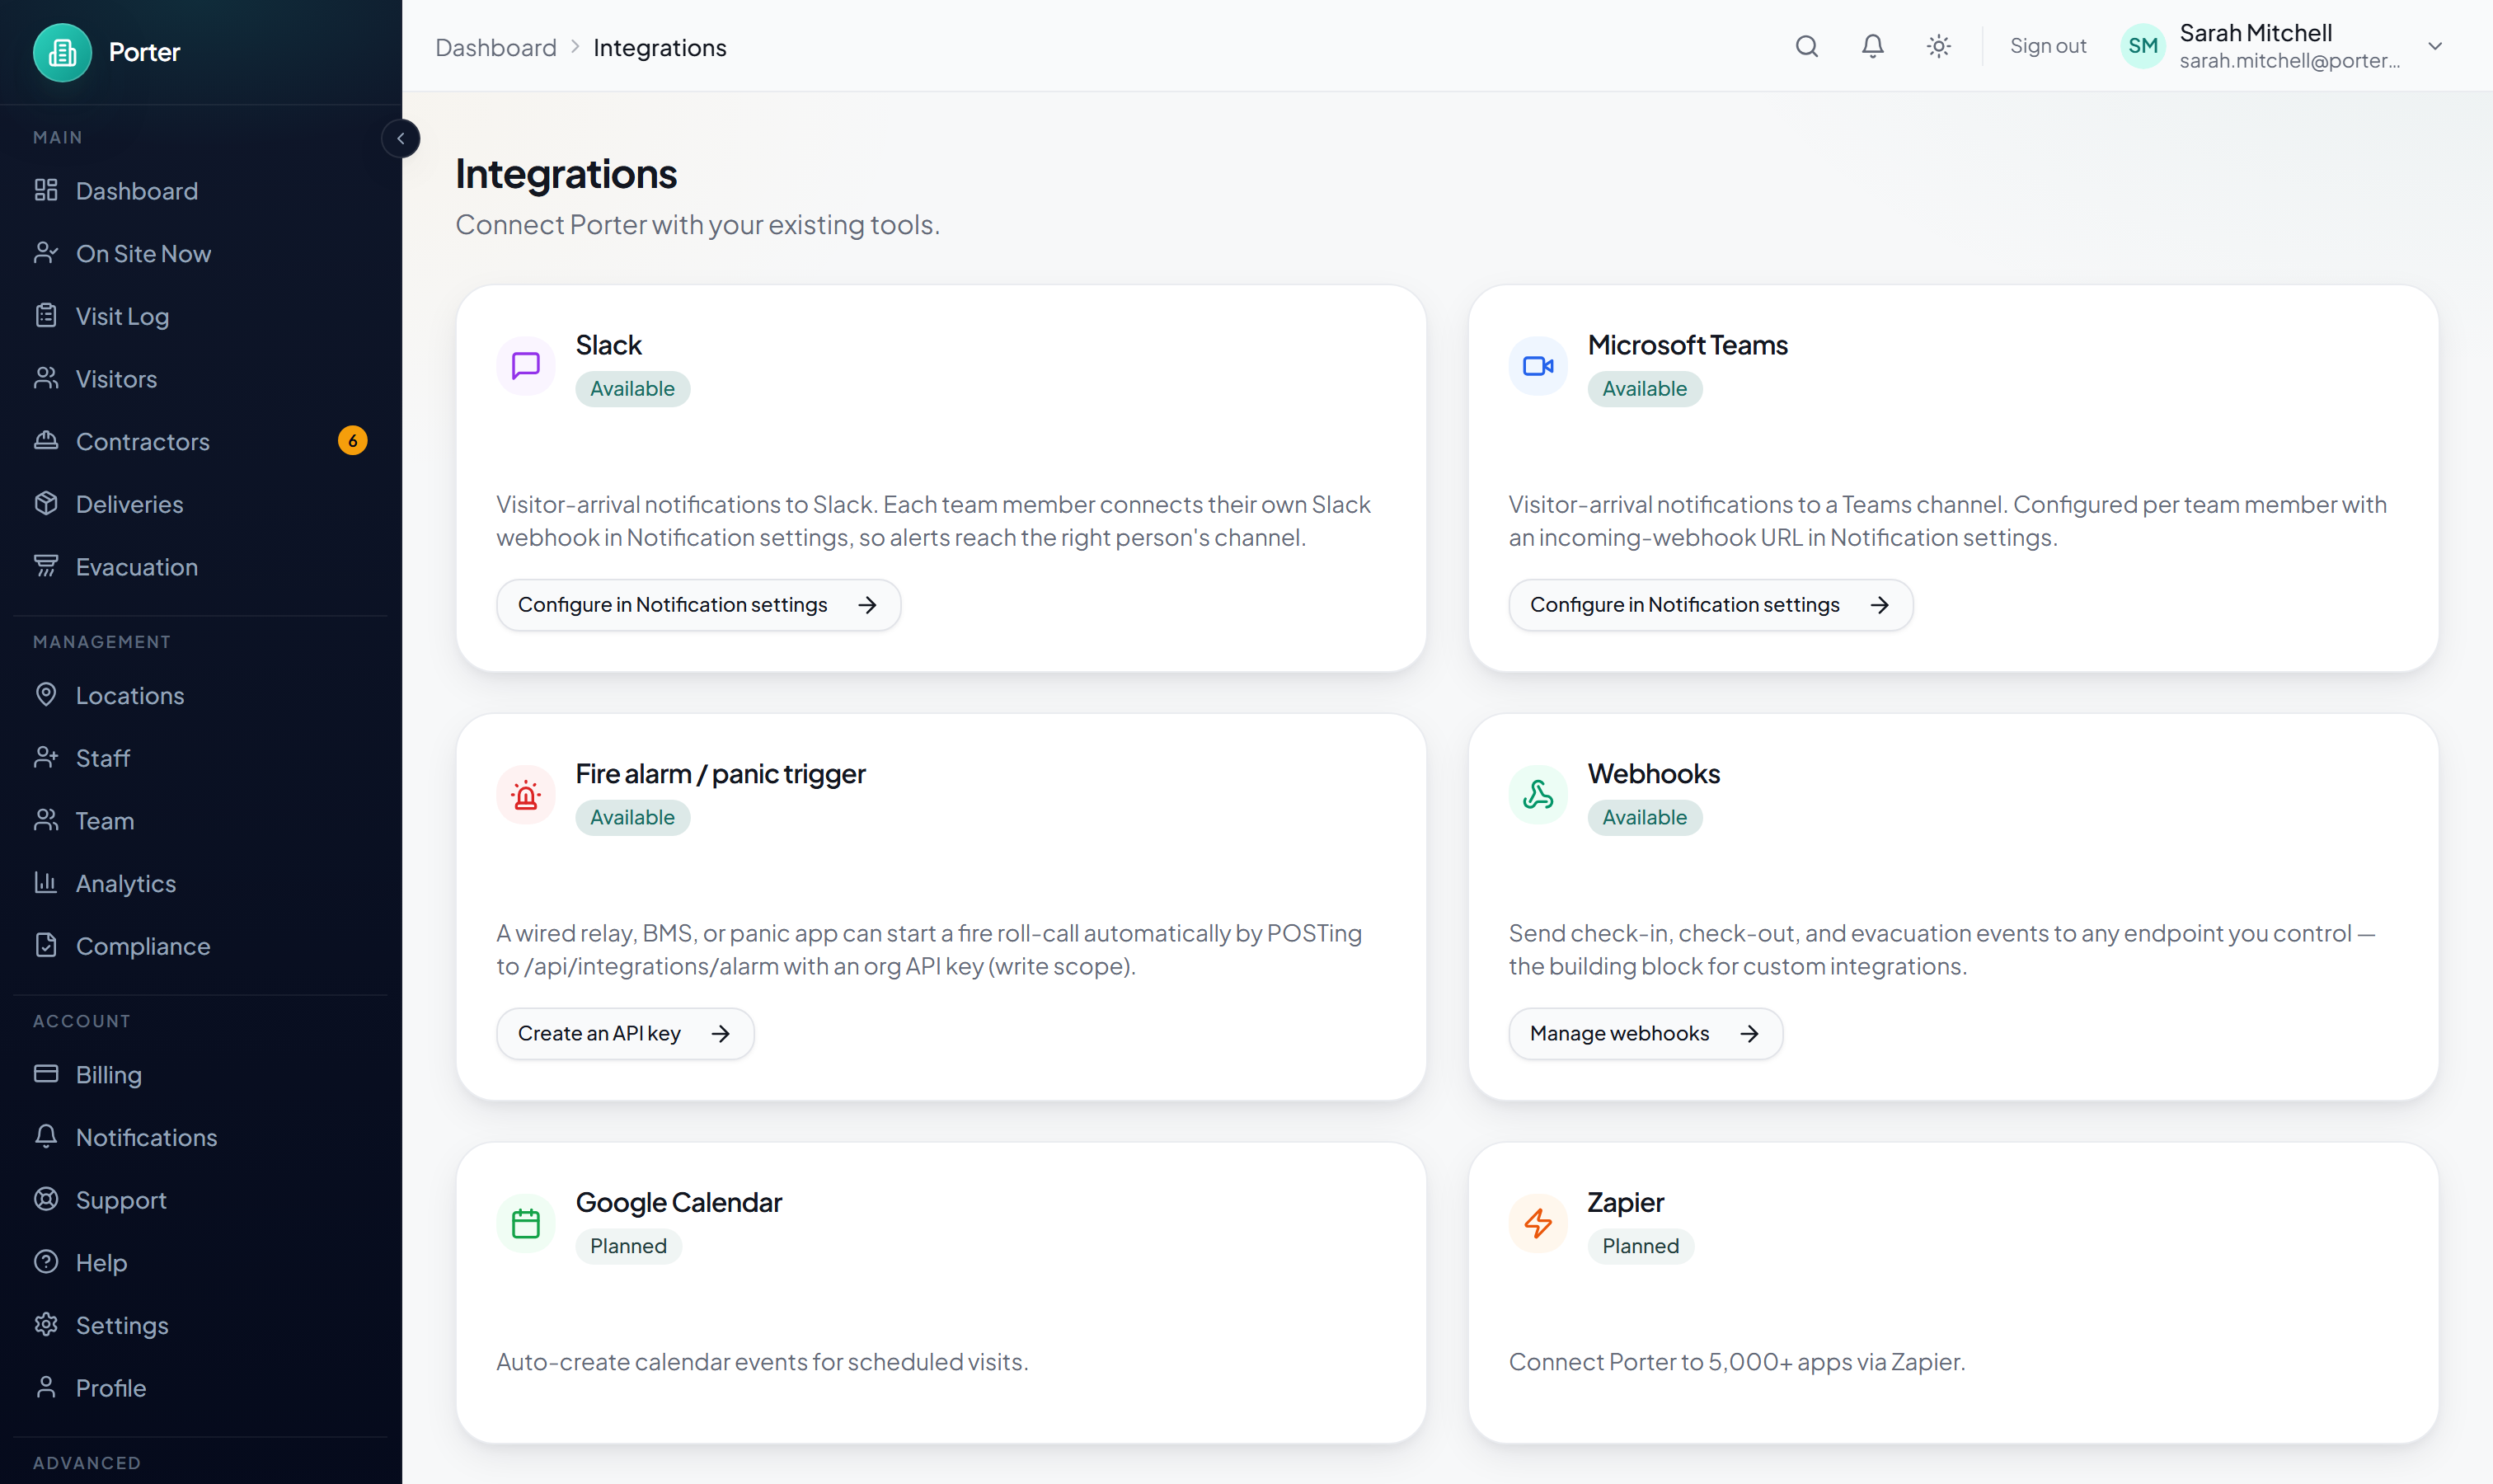The image size is (2493, 1484).
Task: Click the Google Calendar card title
Action: 679,1203
